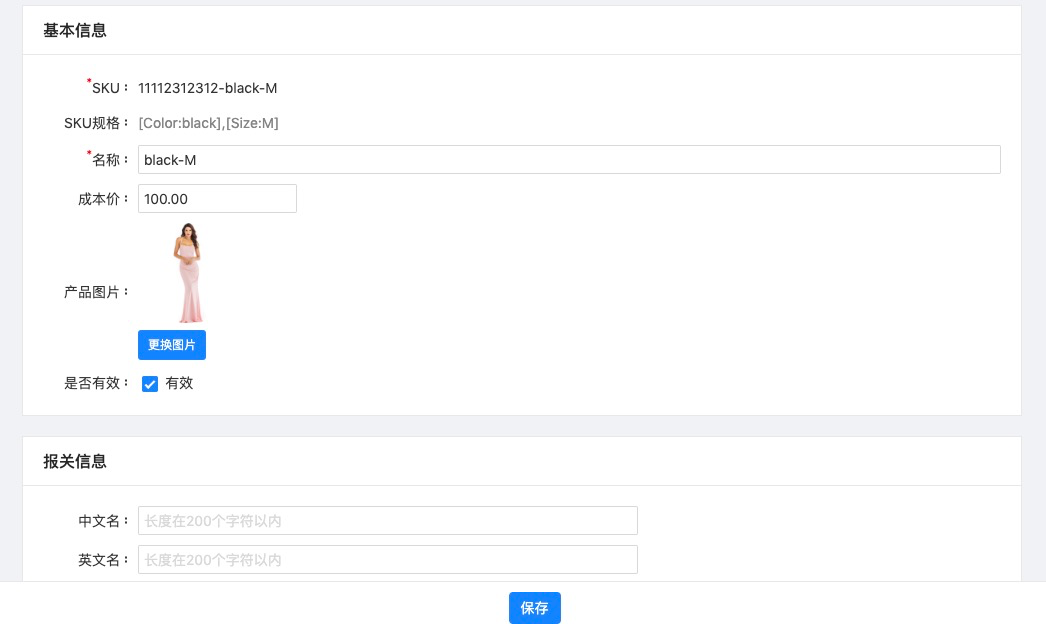Focus the 名称 field containing black-M
Screen dimensions: 1046x632
pos(568,160)
